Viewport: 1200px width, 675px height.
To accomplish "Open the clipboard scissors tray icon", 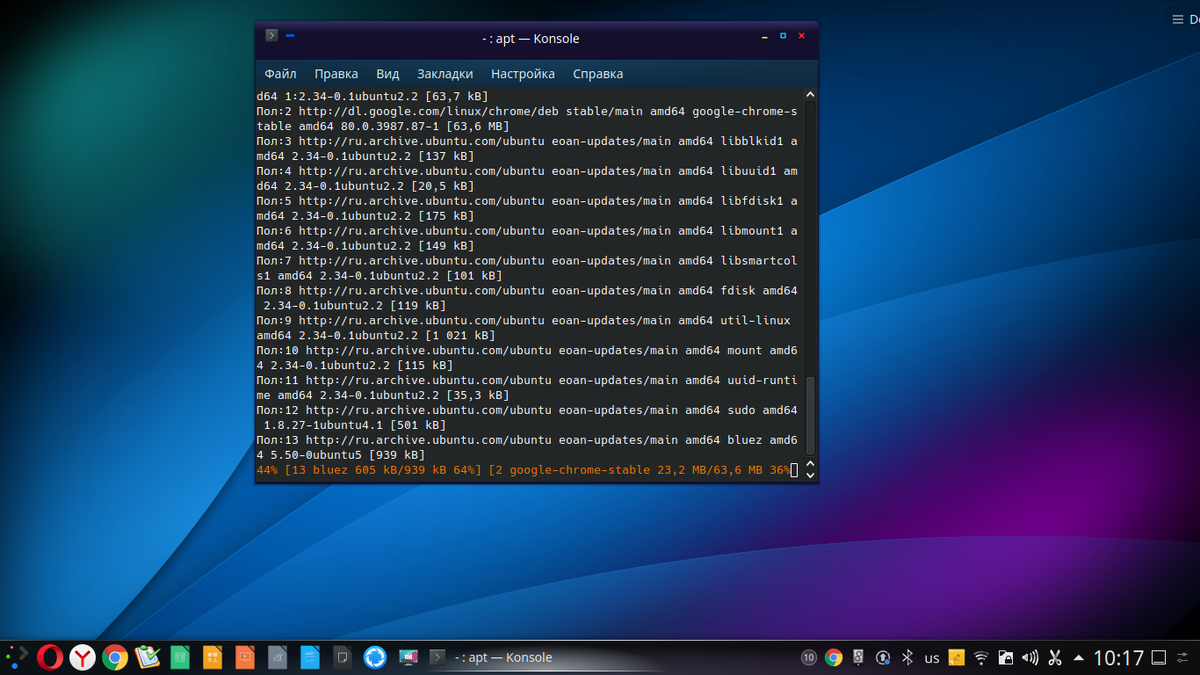I will pos(1055,658).
